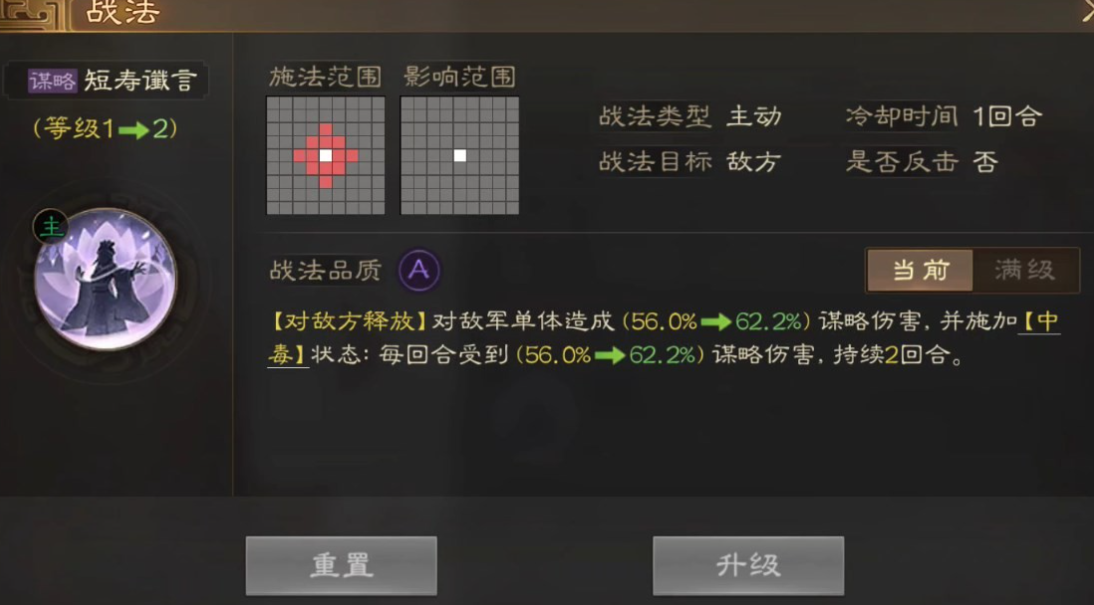
Task: Click the 升级 upgrade button
Action: pyautogui.click(x=748, y=565)
